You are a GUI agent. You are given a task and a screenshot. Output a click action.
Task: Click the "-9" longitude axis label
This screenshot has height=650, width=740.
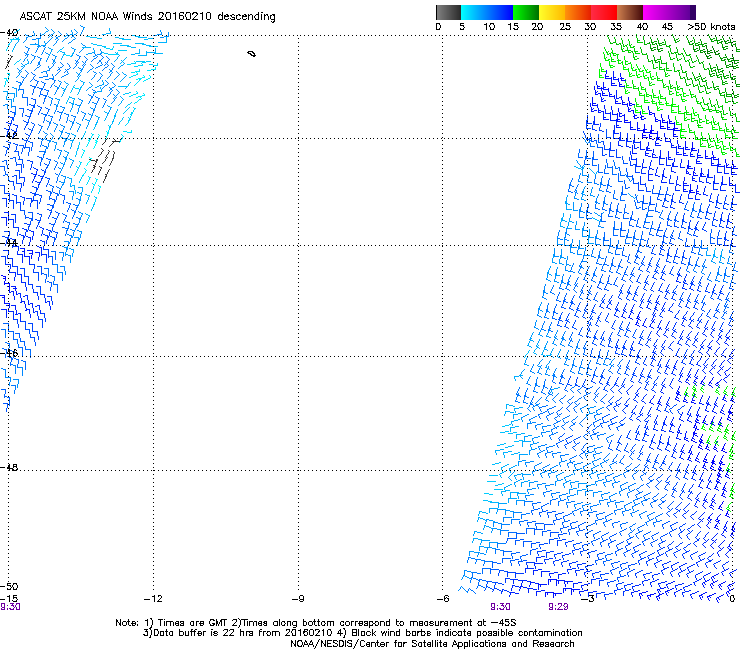click(x=298, y=599)
